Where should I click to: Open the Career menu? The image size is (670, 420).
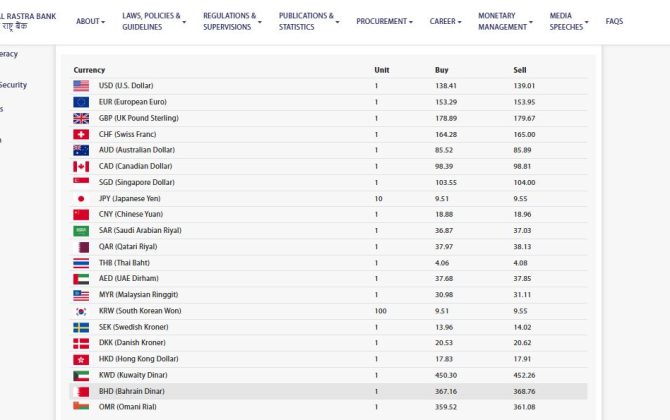(447, 21)
